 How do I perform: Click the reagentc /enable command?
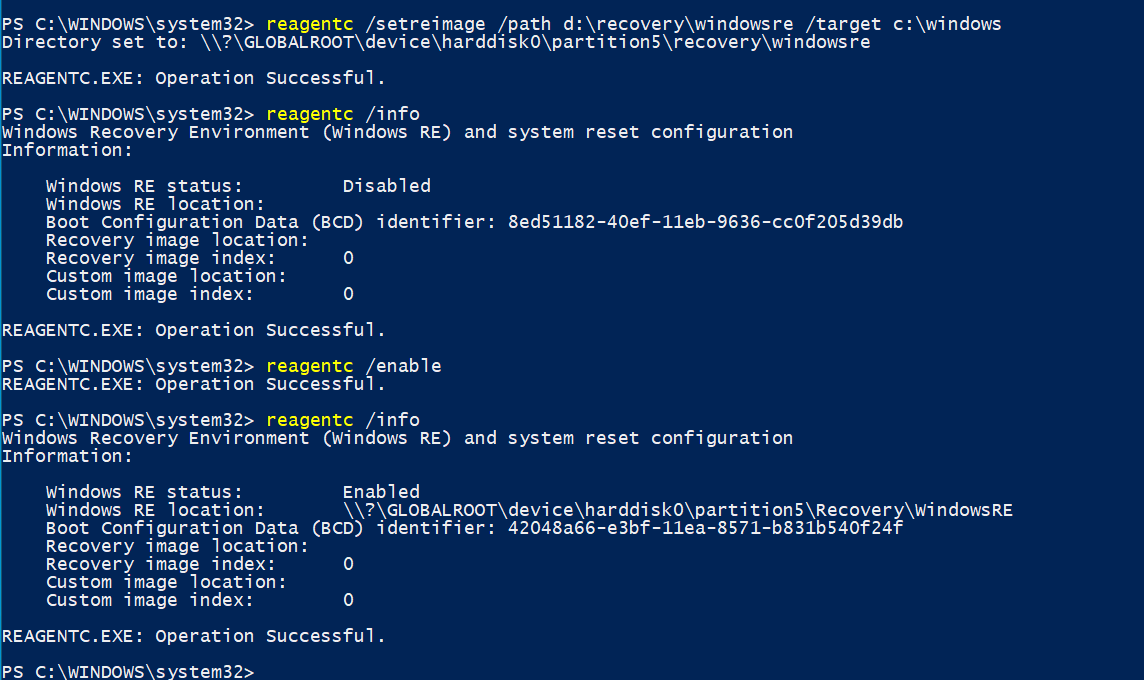pos(353,366)
